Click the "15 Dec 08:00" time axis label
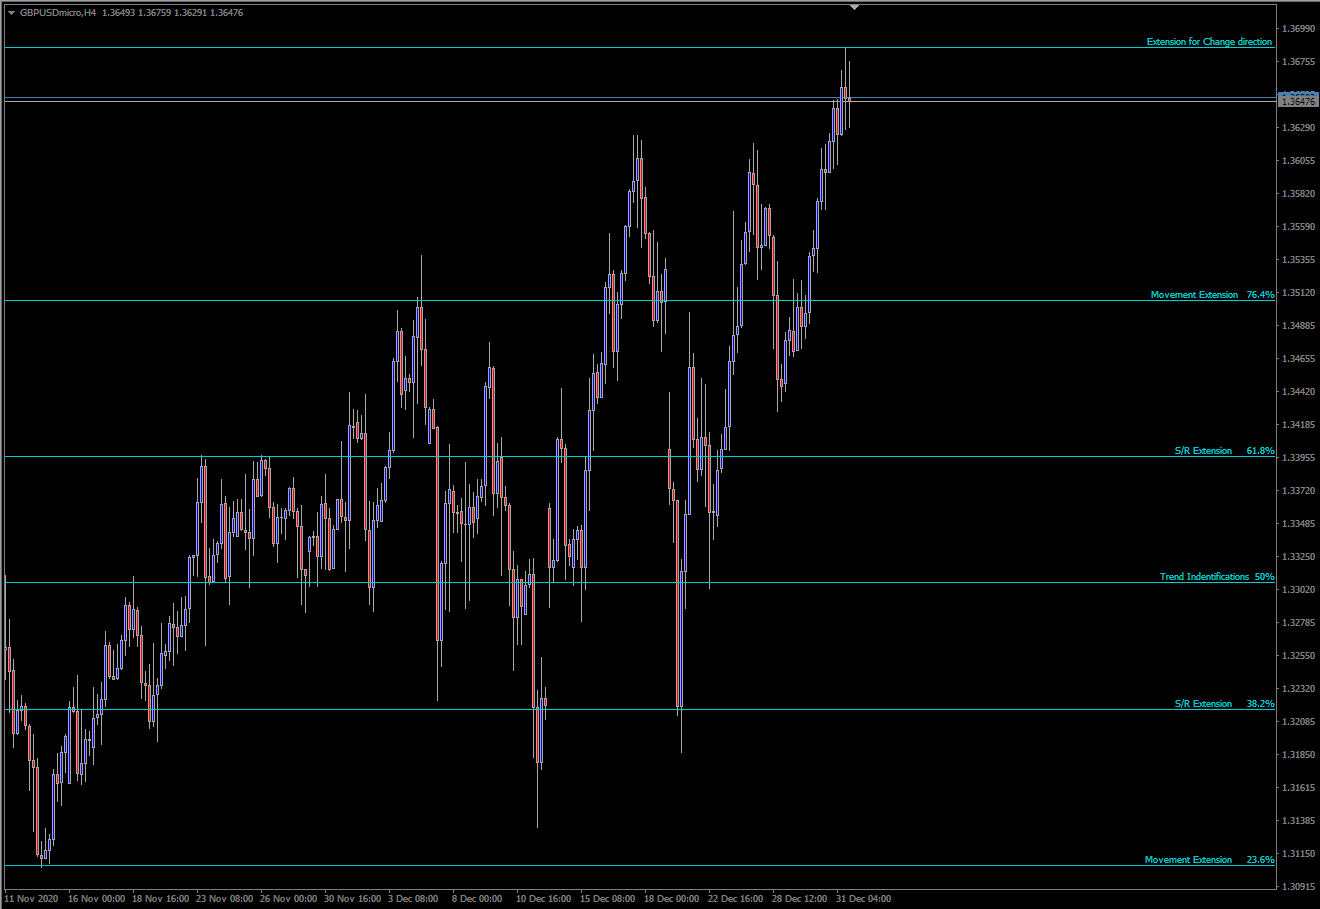Viewport: 1320px width, 909px height. (x=608, y=899)
